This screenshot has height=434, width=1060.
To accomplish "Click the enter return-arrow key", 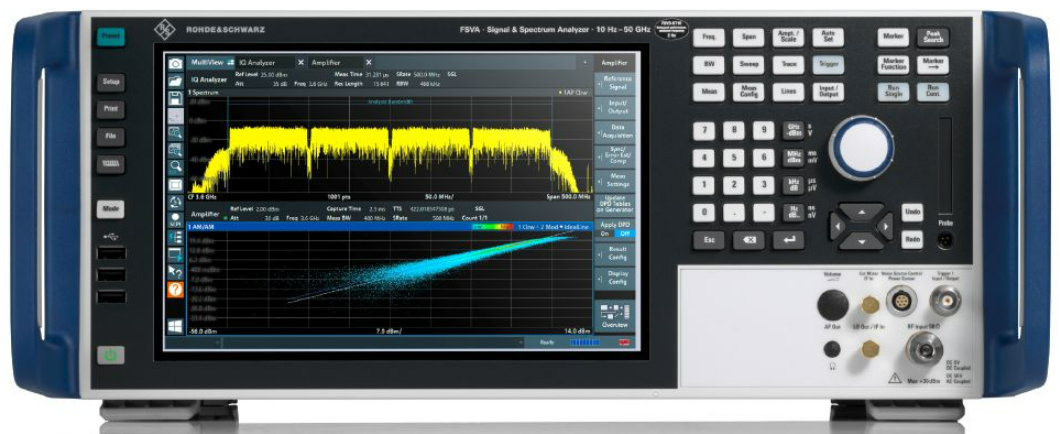I will [789, 240].
